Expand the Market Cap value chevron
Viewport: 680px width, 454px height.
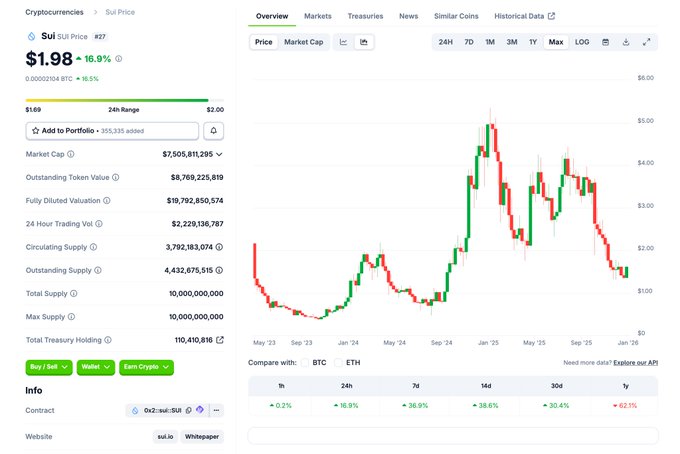[219, 154]
